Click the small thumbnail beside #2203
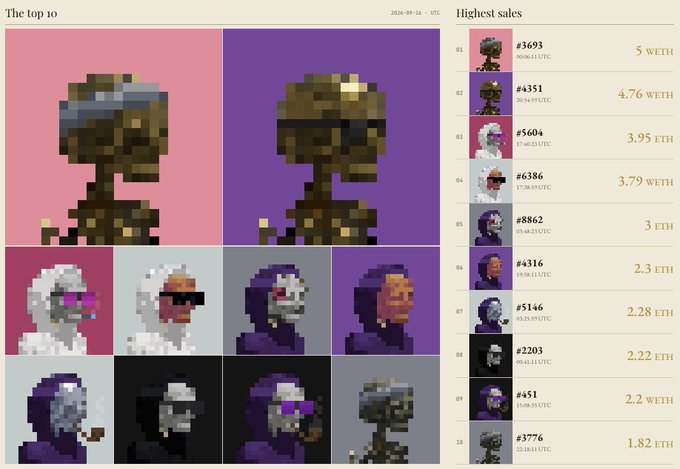Screen dimensions: 680x469 [490, 355]
